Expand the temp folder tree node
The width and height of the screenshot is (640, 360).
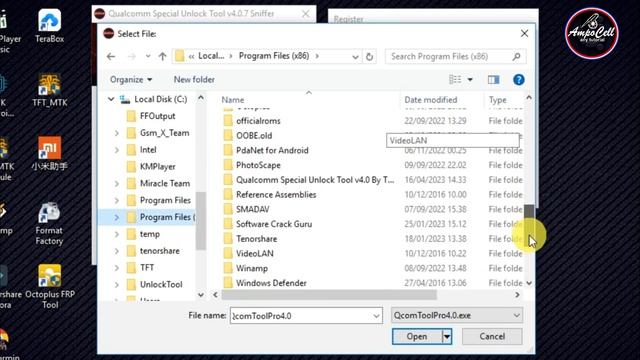tap(116, 234)
